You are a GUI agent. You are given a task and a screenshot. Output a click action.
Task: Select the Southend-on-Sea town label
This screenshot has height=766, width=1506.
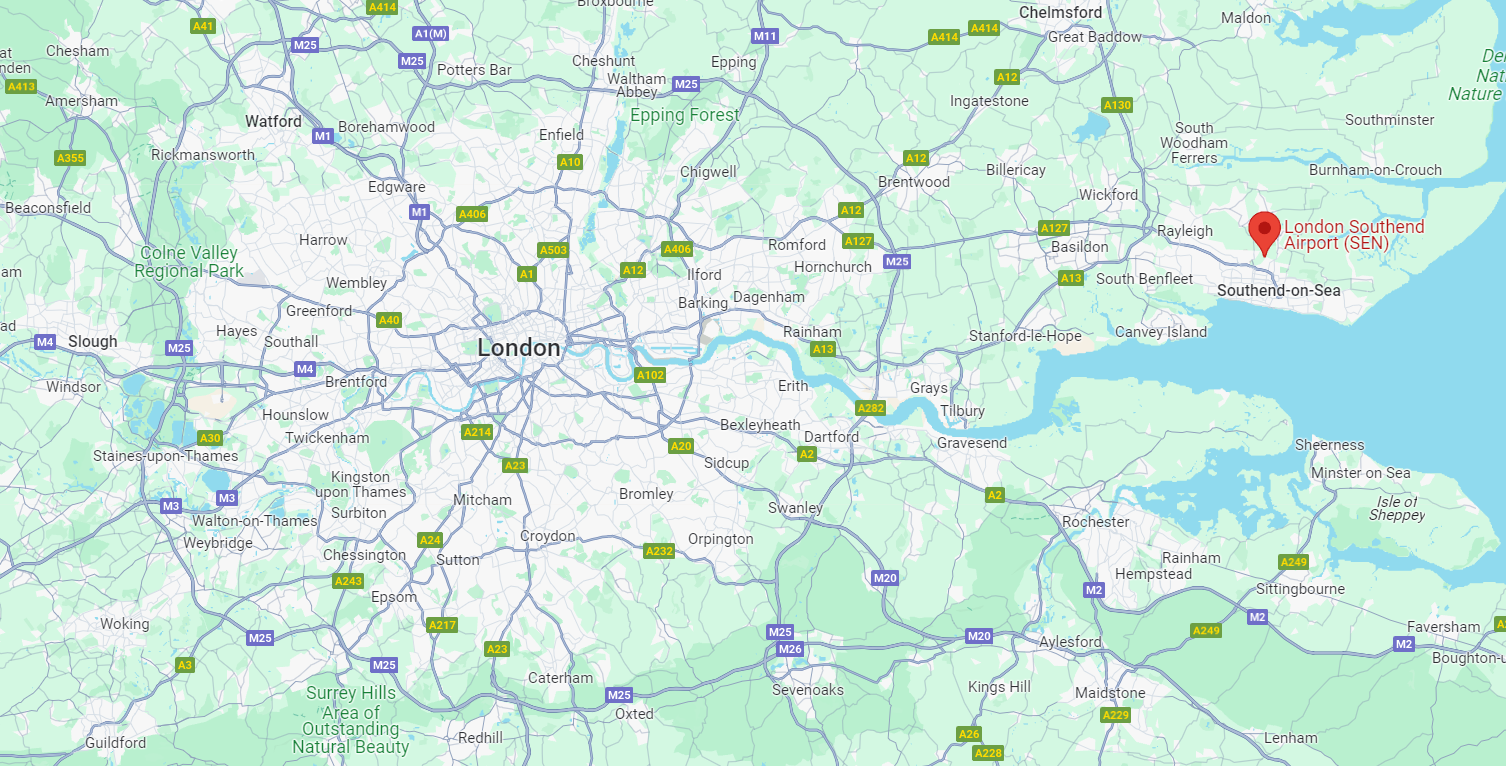(x=1279, y=290)
